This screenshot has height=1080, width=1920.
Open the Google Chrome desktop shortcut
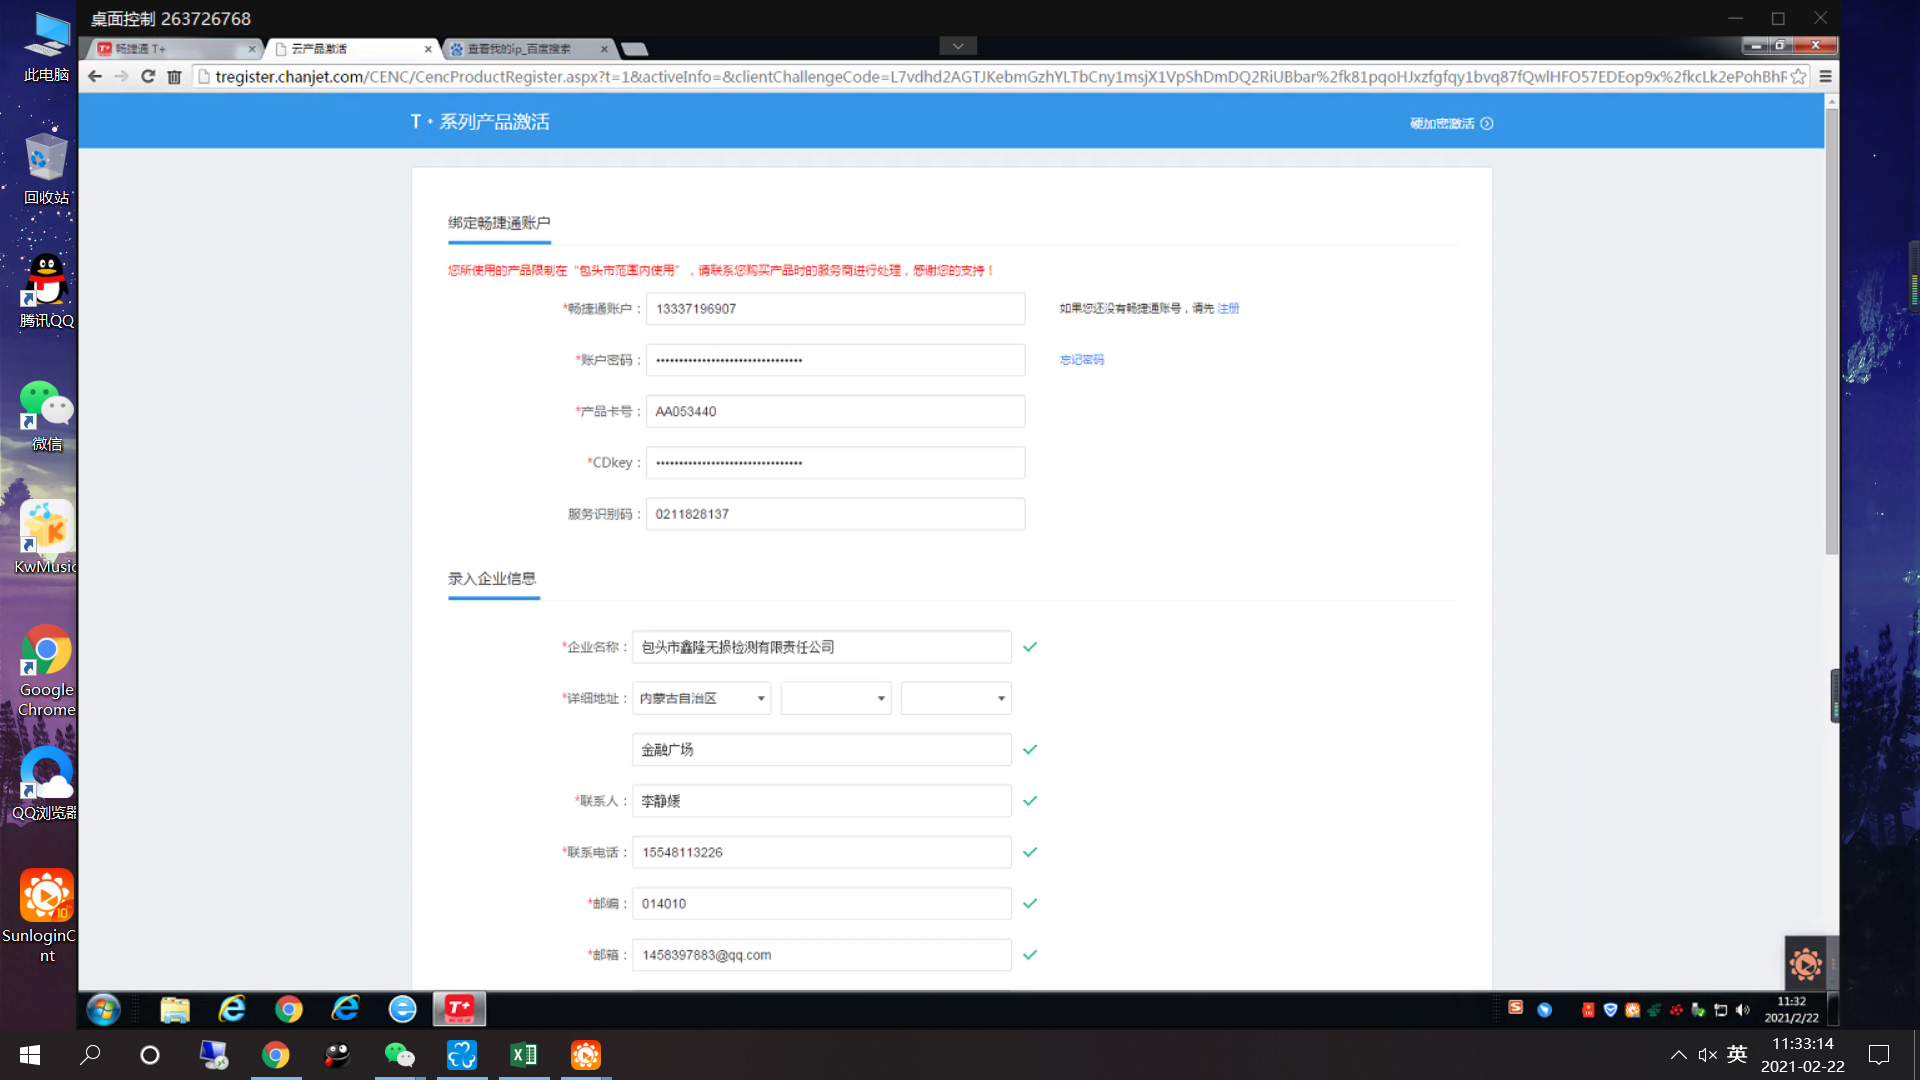[x=47, y=670]
